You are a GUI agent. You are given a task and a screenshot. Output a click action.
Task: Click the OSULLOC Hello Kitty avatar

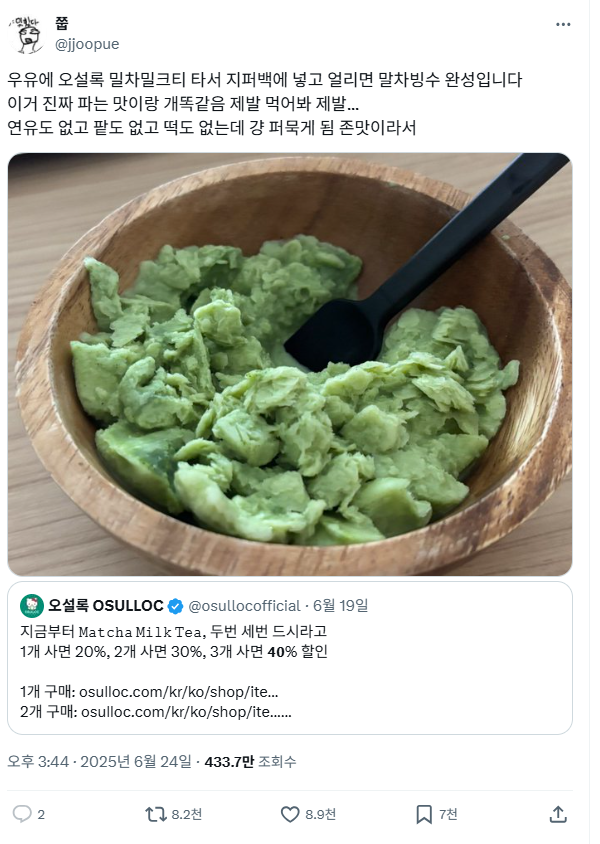click(32, 606)
